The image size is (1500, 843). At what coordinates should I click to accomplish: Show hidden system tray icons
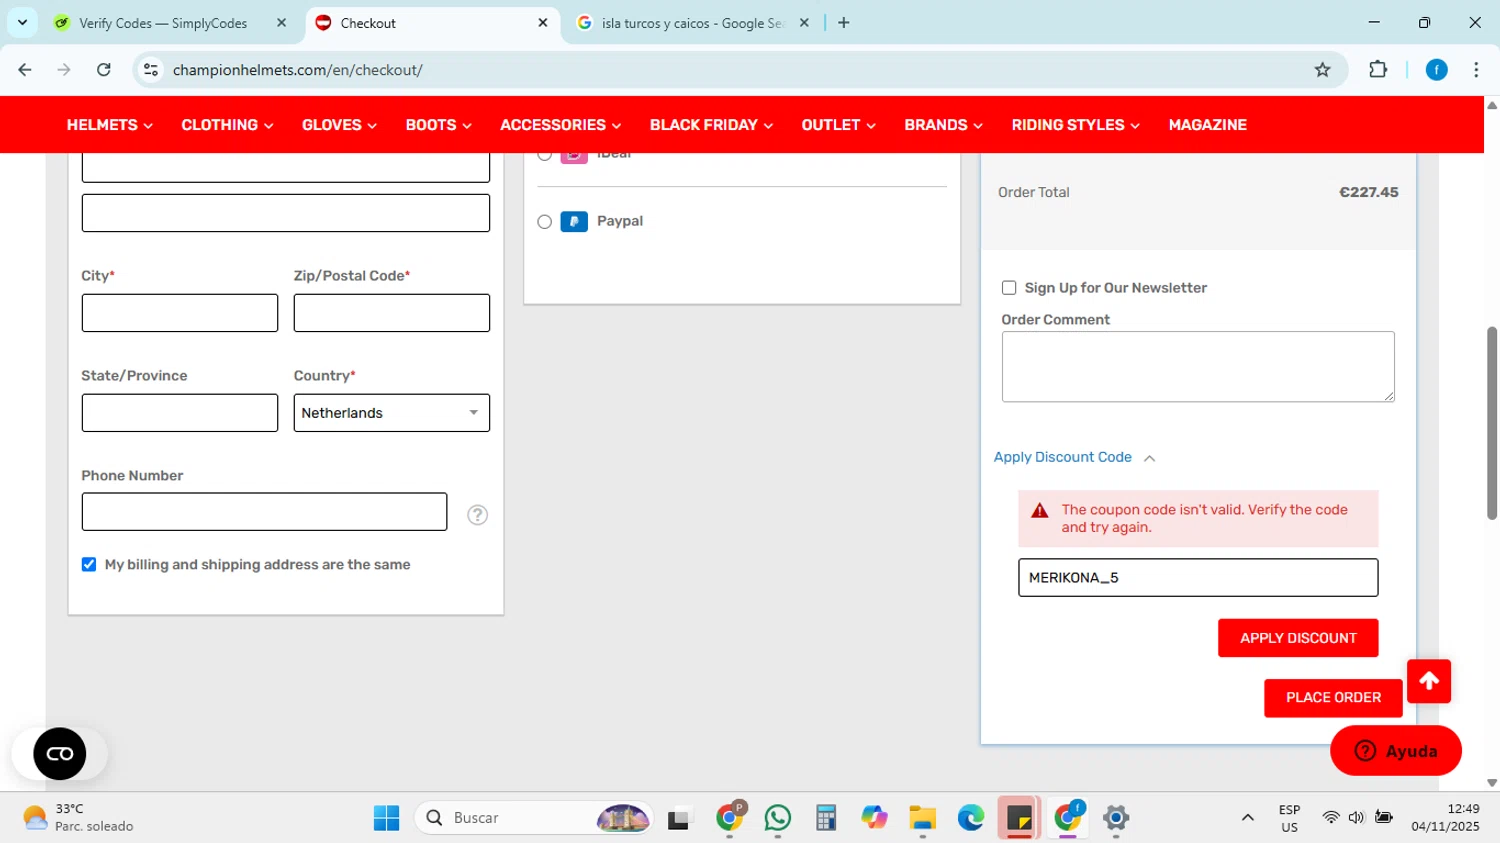(1247, 818)
